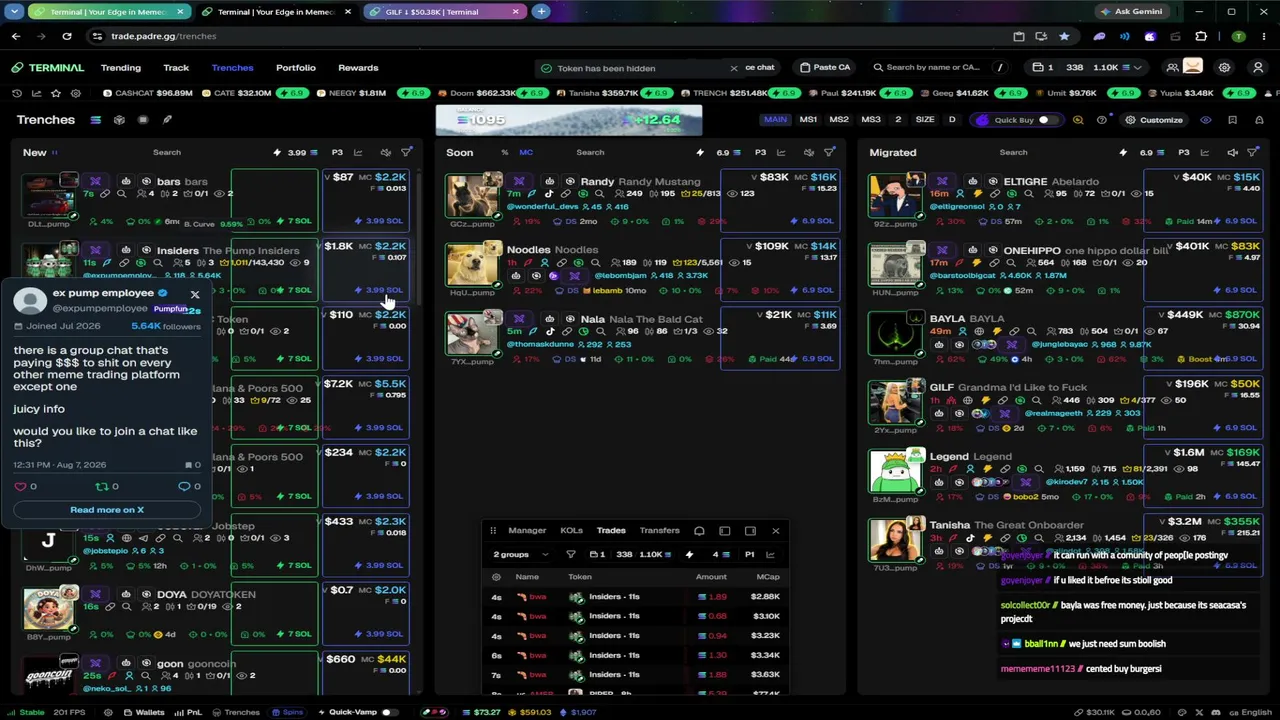Open the notification bell in the trades panel

(699, 531)
